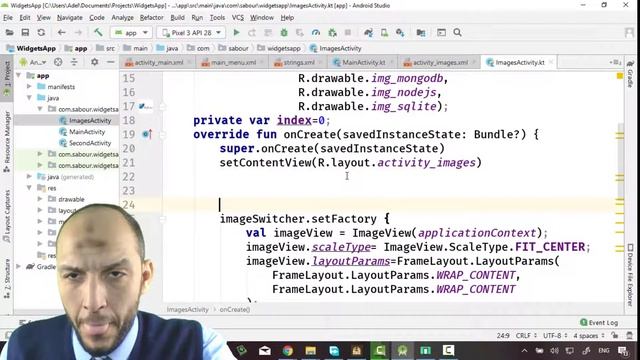This screenshot has width=640, height=360.
Task: Open the VCS menu
Action: pyautogui.click(x=238, y=18)
